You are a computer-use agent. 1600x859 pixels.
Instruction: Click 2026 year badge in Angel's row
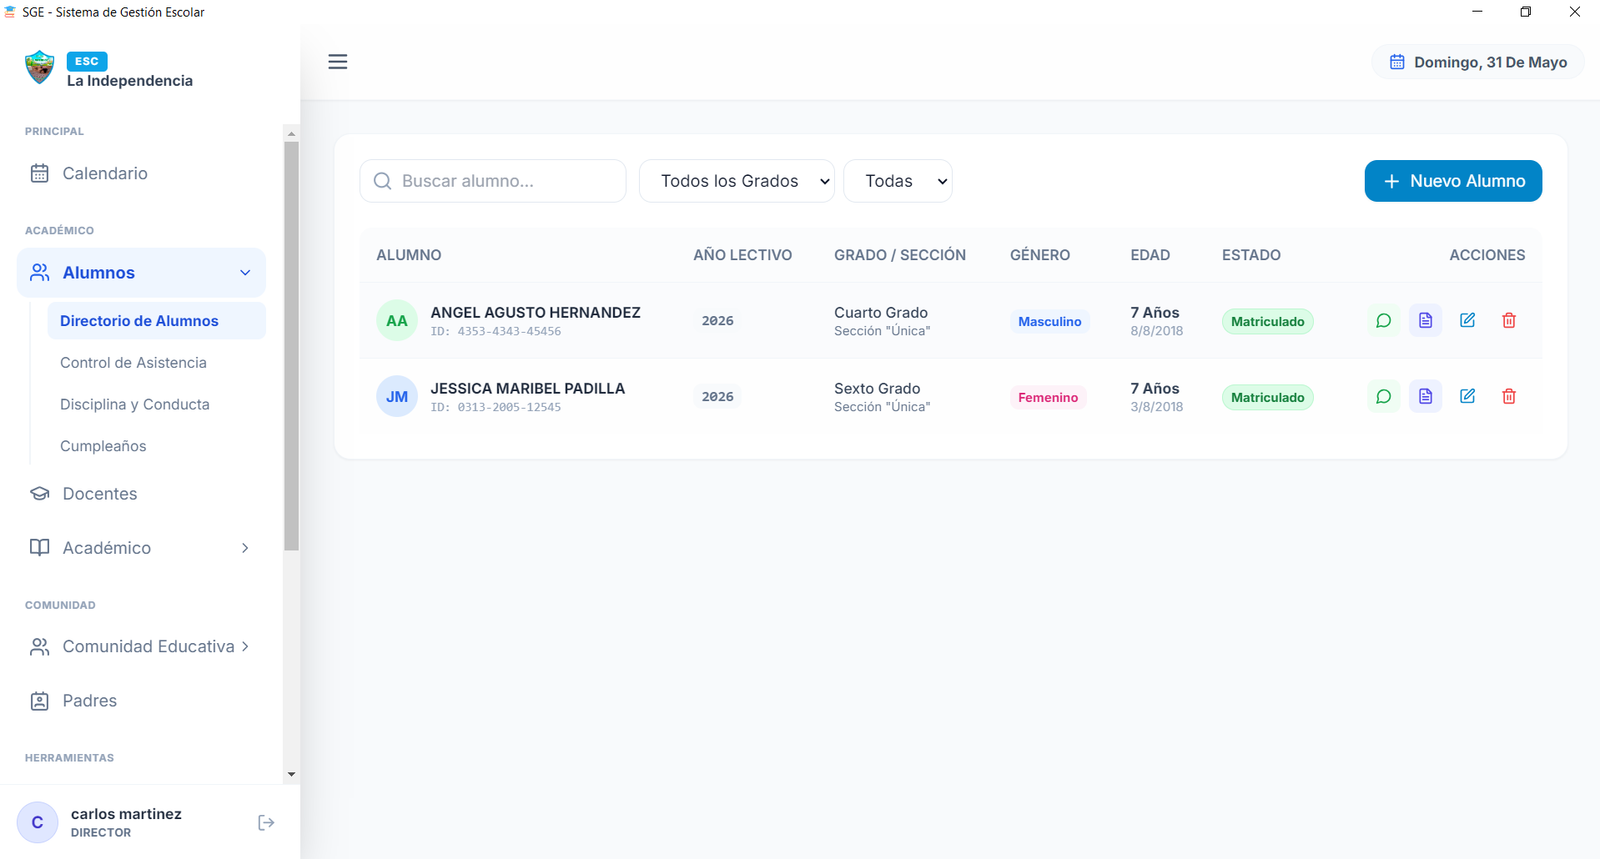718,321
